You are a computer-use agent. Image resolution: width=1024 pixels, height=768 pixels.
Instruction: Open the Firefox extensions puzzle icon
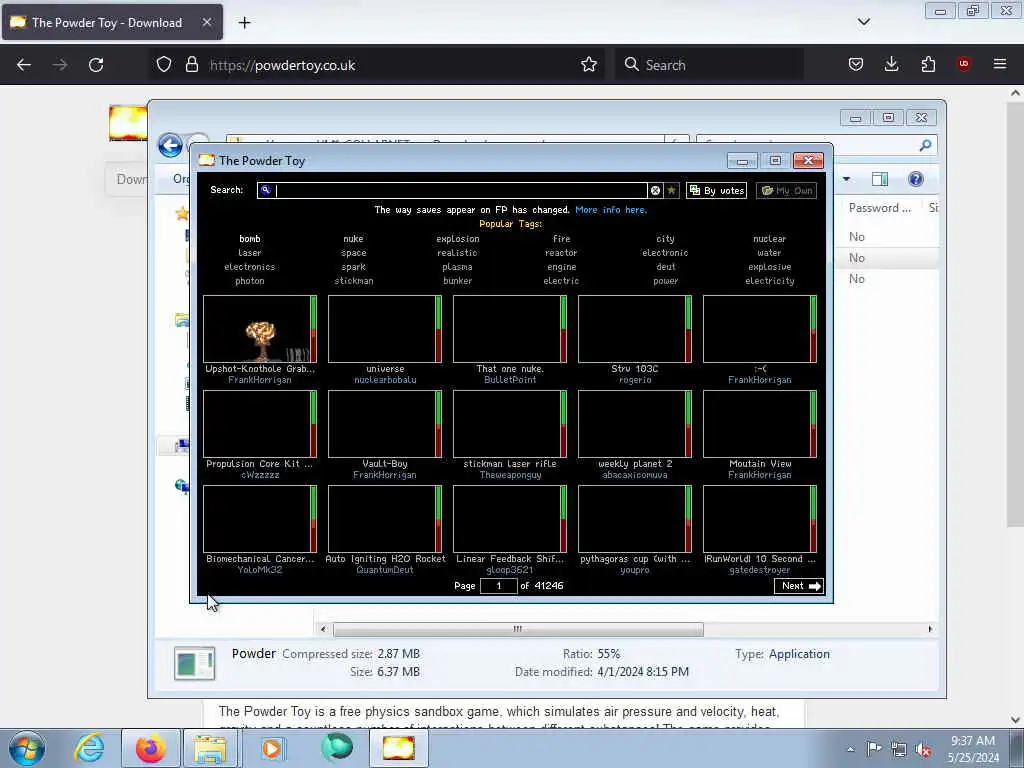tap(928, 64)
